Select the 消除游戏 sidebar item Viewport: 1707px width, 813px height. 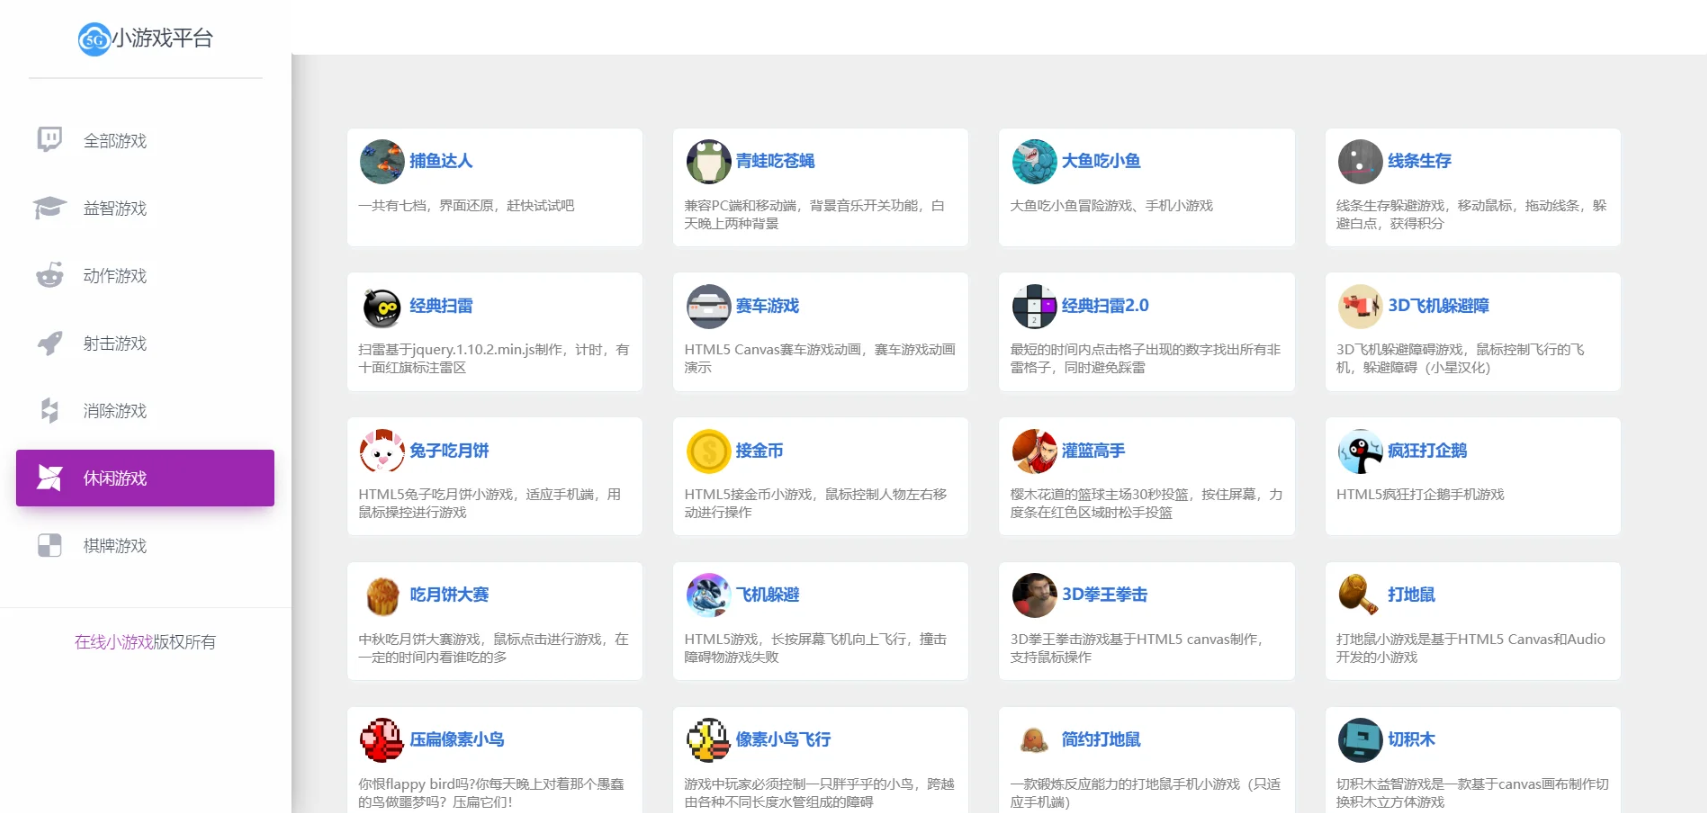click(115, 411)
